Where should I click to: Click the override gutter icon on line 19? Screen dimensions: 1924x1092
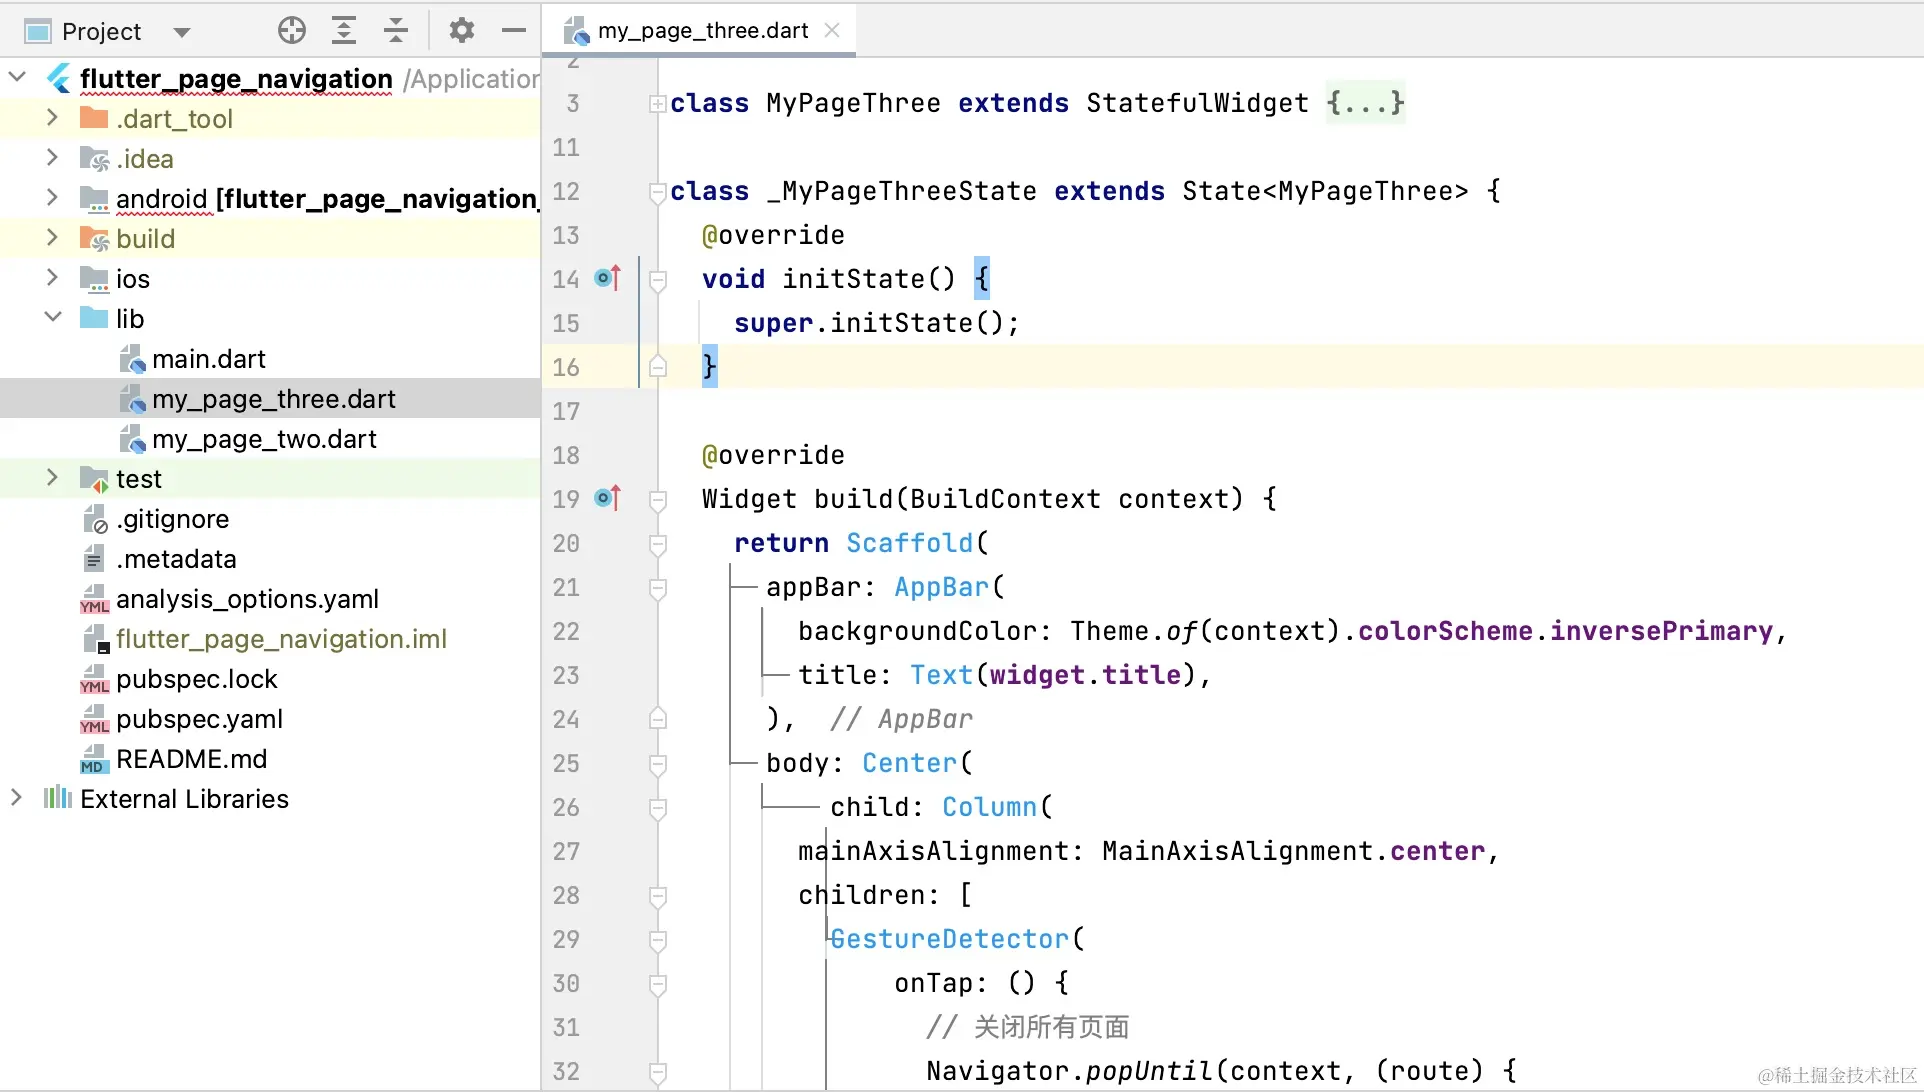tap(607, 498)
